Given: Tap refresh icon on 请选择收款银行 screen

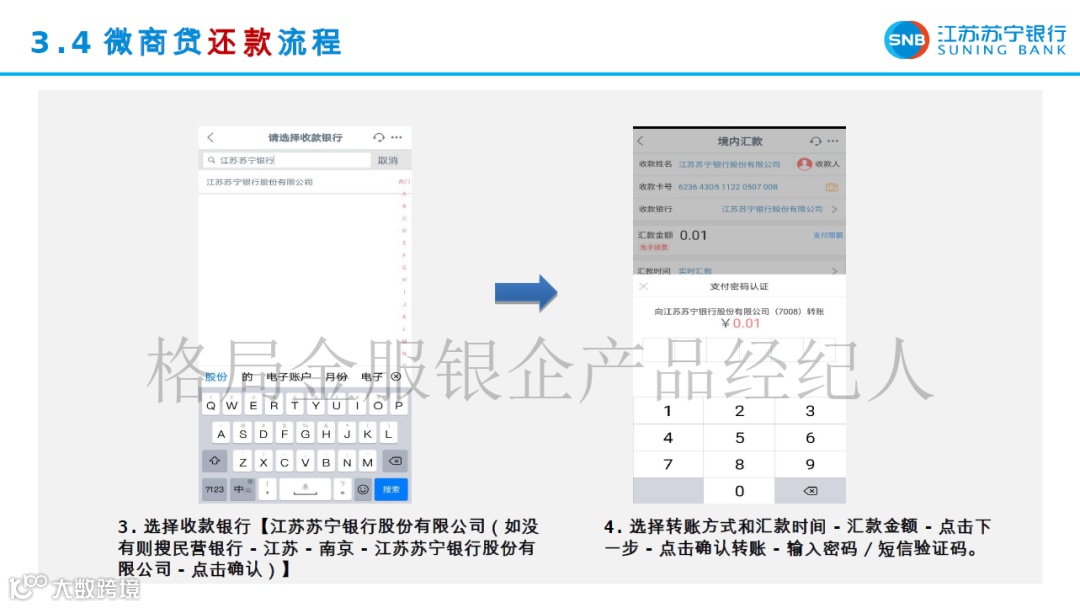Looking at the screenshot, I should click(x=379, y=138).
